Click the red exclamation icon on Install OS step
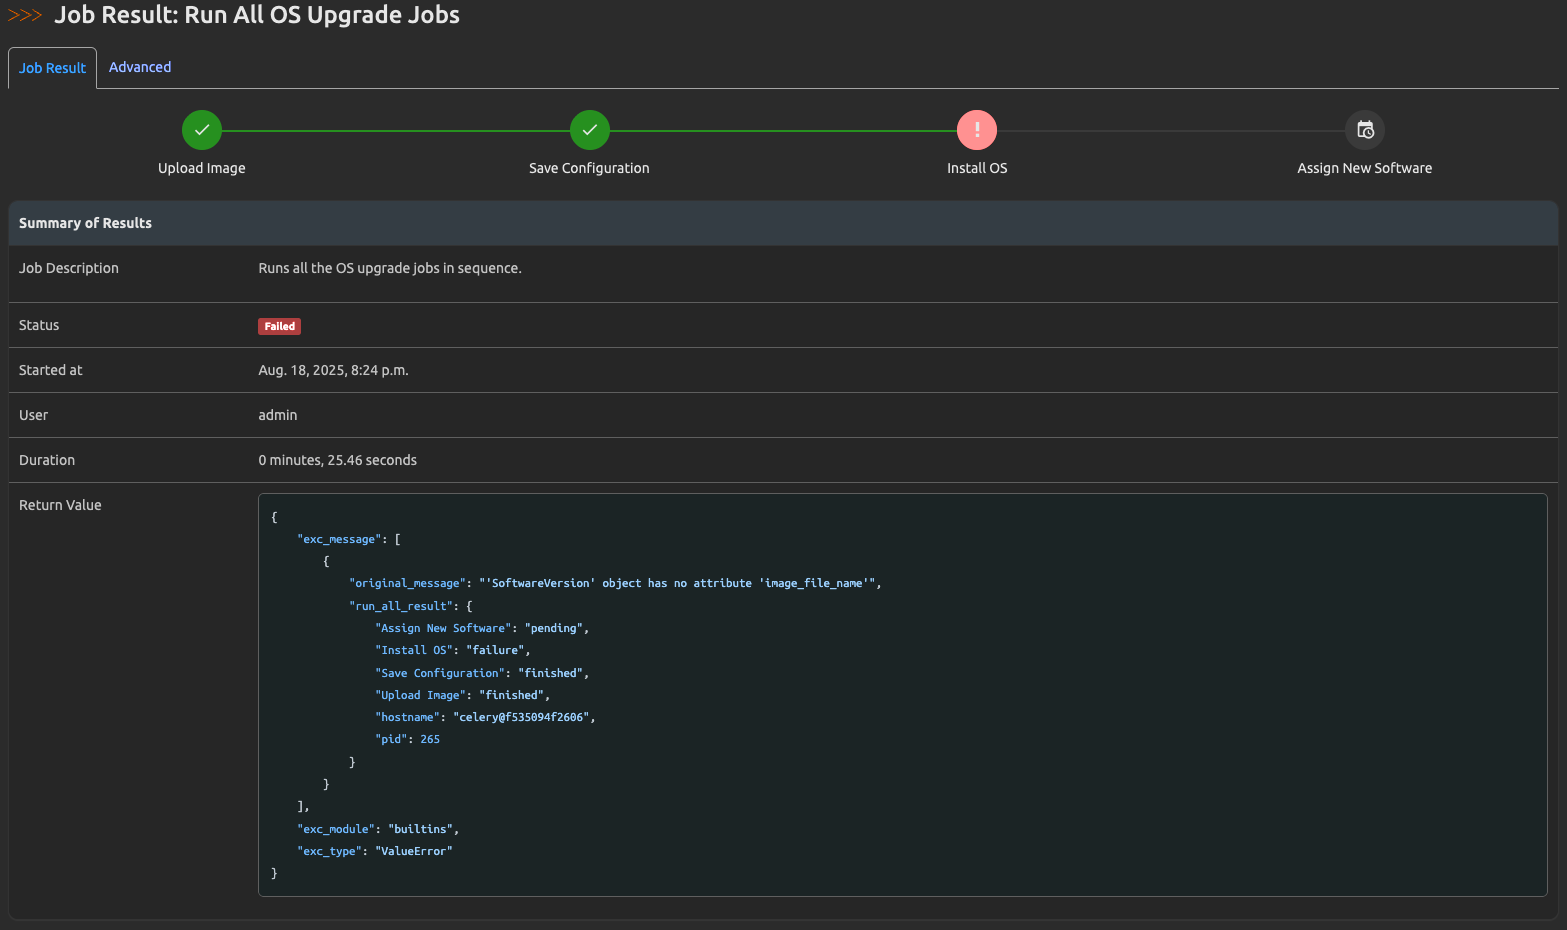This screenshot has width=1567, height=930. (x=976, y=129)
